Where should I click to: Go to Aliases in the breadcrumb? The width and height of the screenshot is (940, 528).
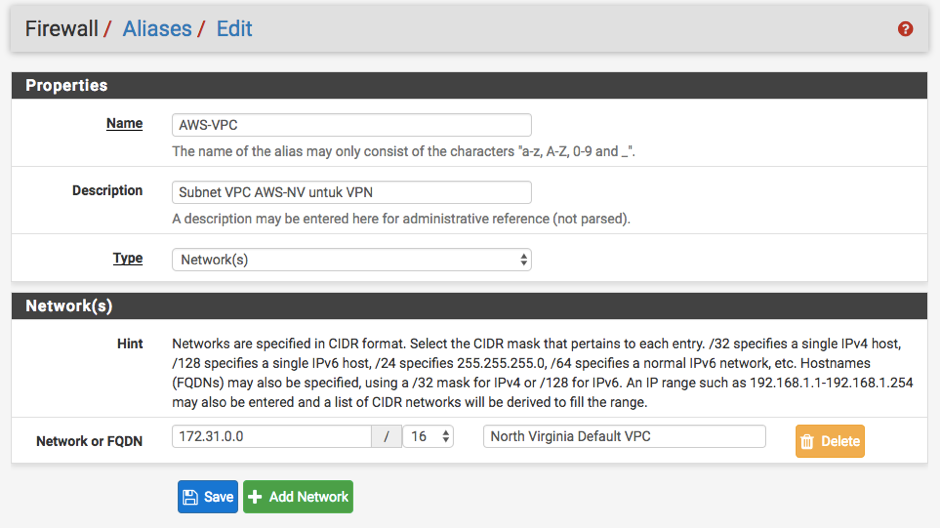(157, 29)
